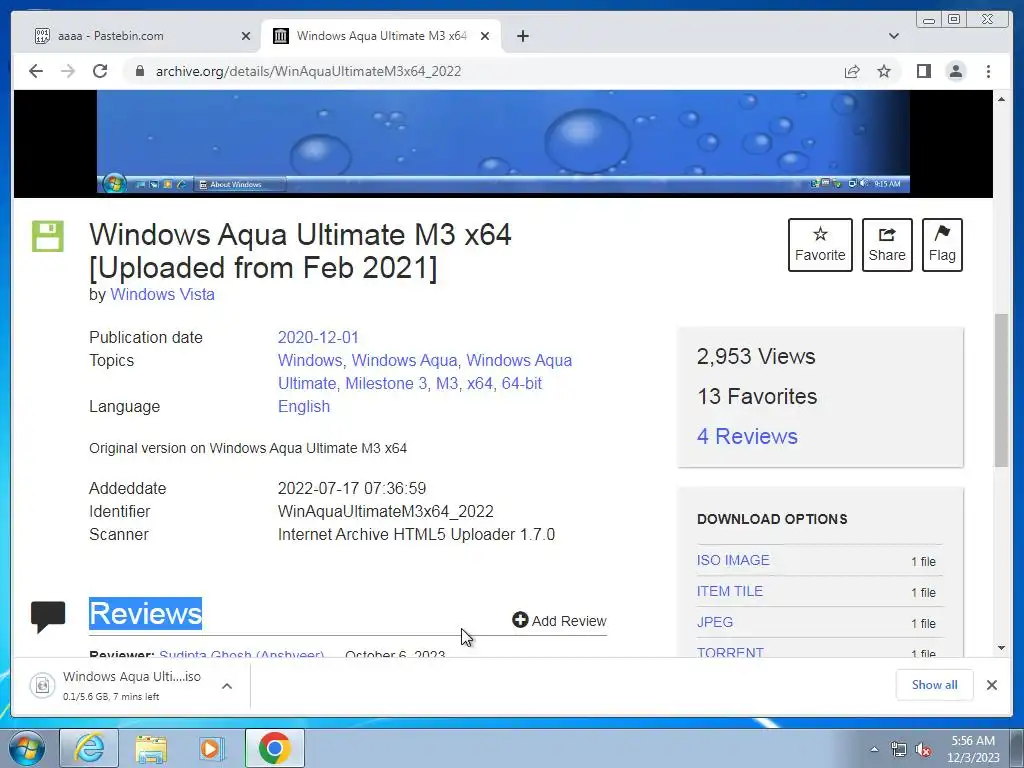The height and width of the screenshot is (768, 1024).
Task: Open the Windows Start menu
Action: 27,748
